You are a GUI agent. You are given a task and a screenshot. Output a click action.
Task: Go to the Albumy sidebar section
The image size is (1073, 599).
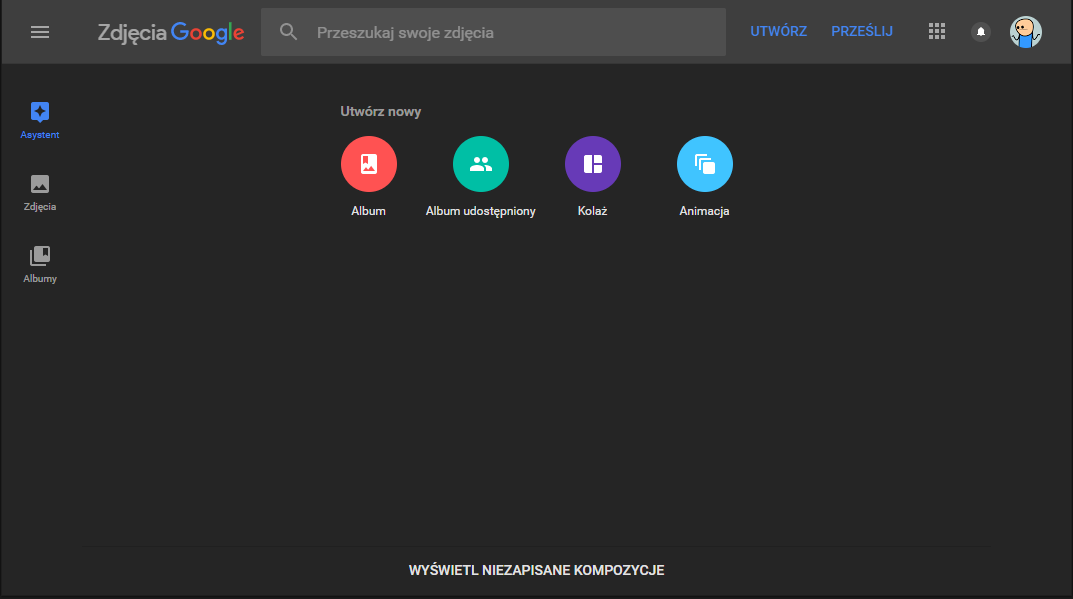point(40,256)
